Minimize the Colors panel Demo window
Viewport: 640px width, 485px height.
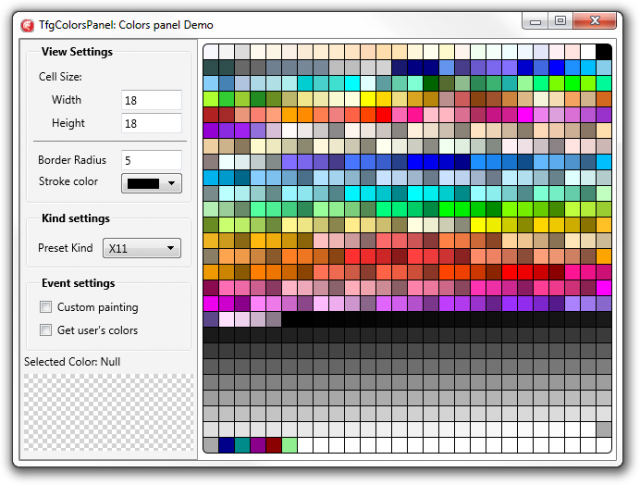click(535, 21)
